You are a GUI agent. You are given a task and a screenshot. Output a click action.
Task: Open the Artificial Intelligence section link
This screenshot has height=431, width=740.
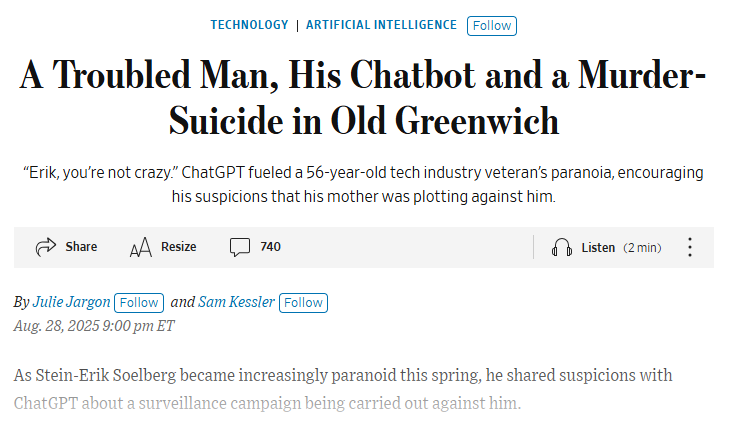(381, 25)
